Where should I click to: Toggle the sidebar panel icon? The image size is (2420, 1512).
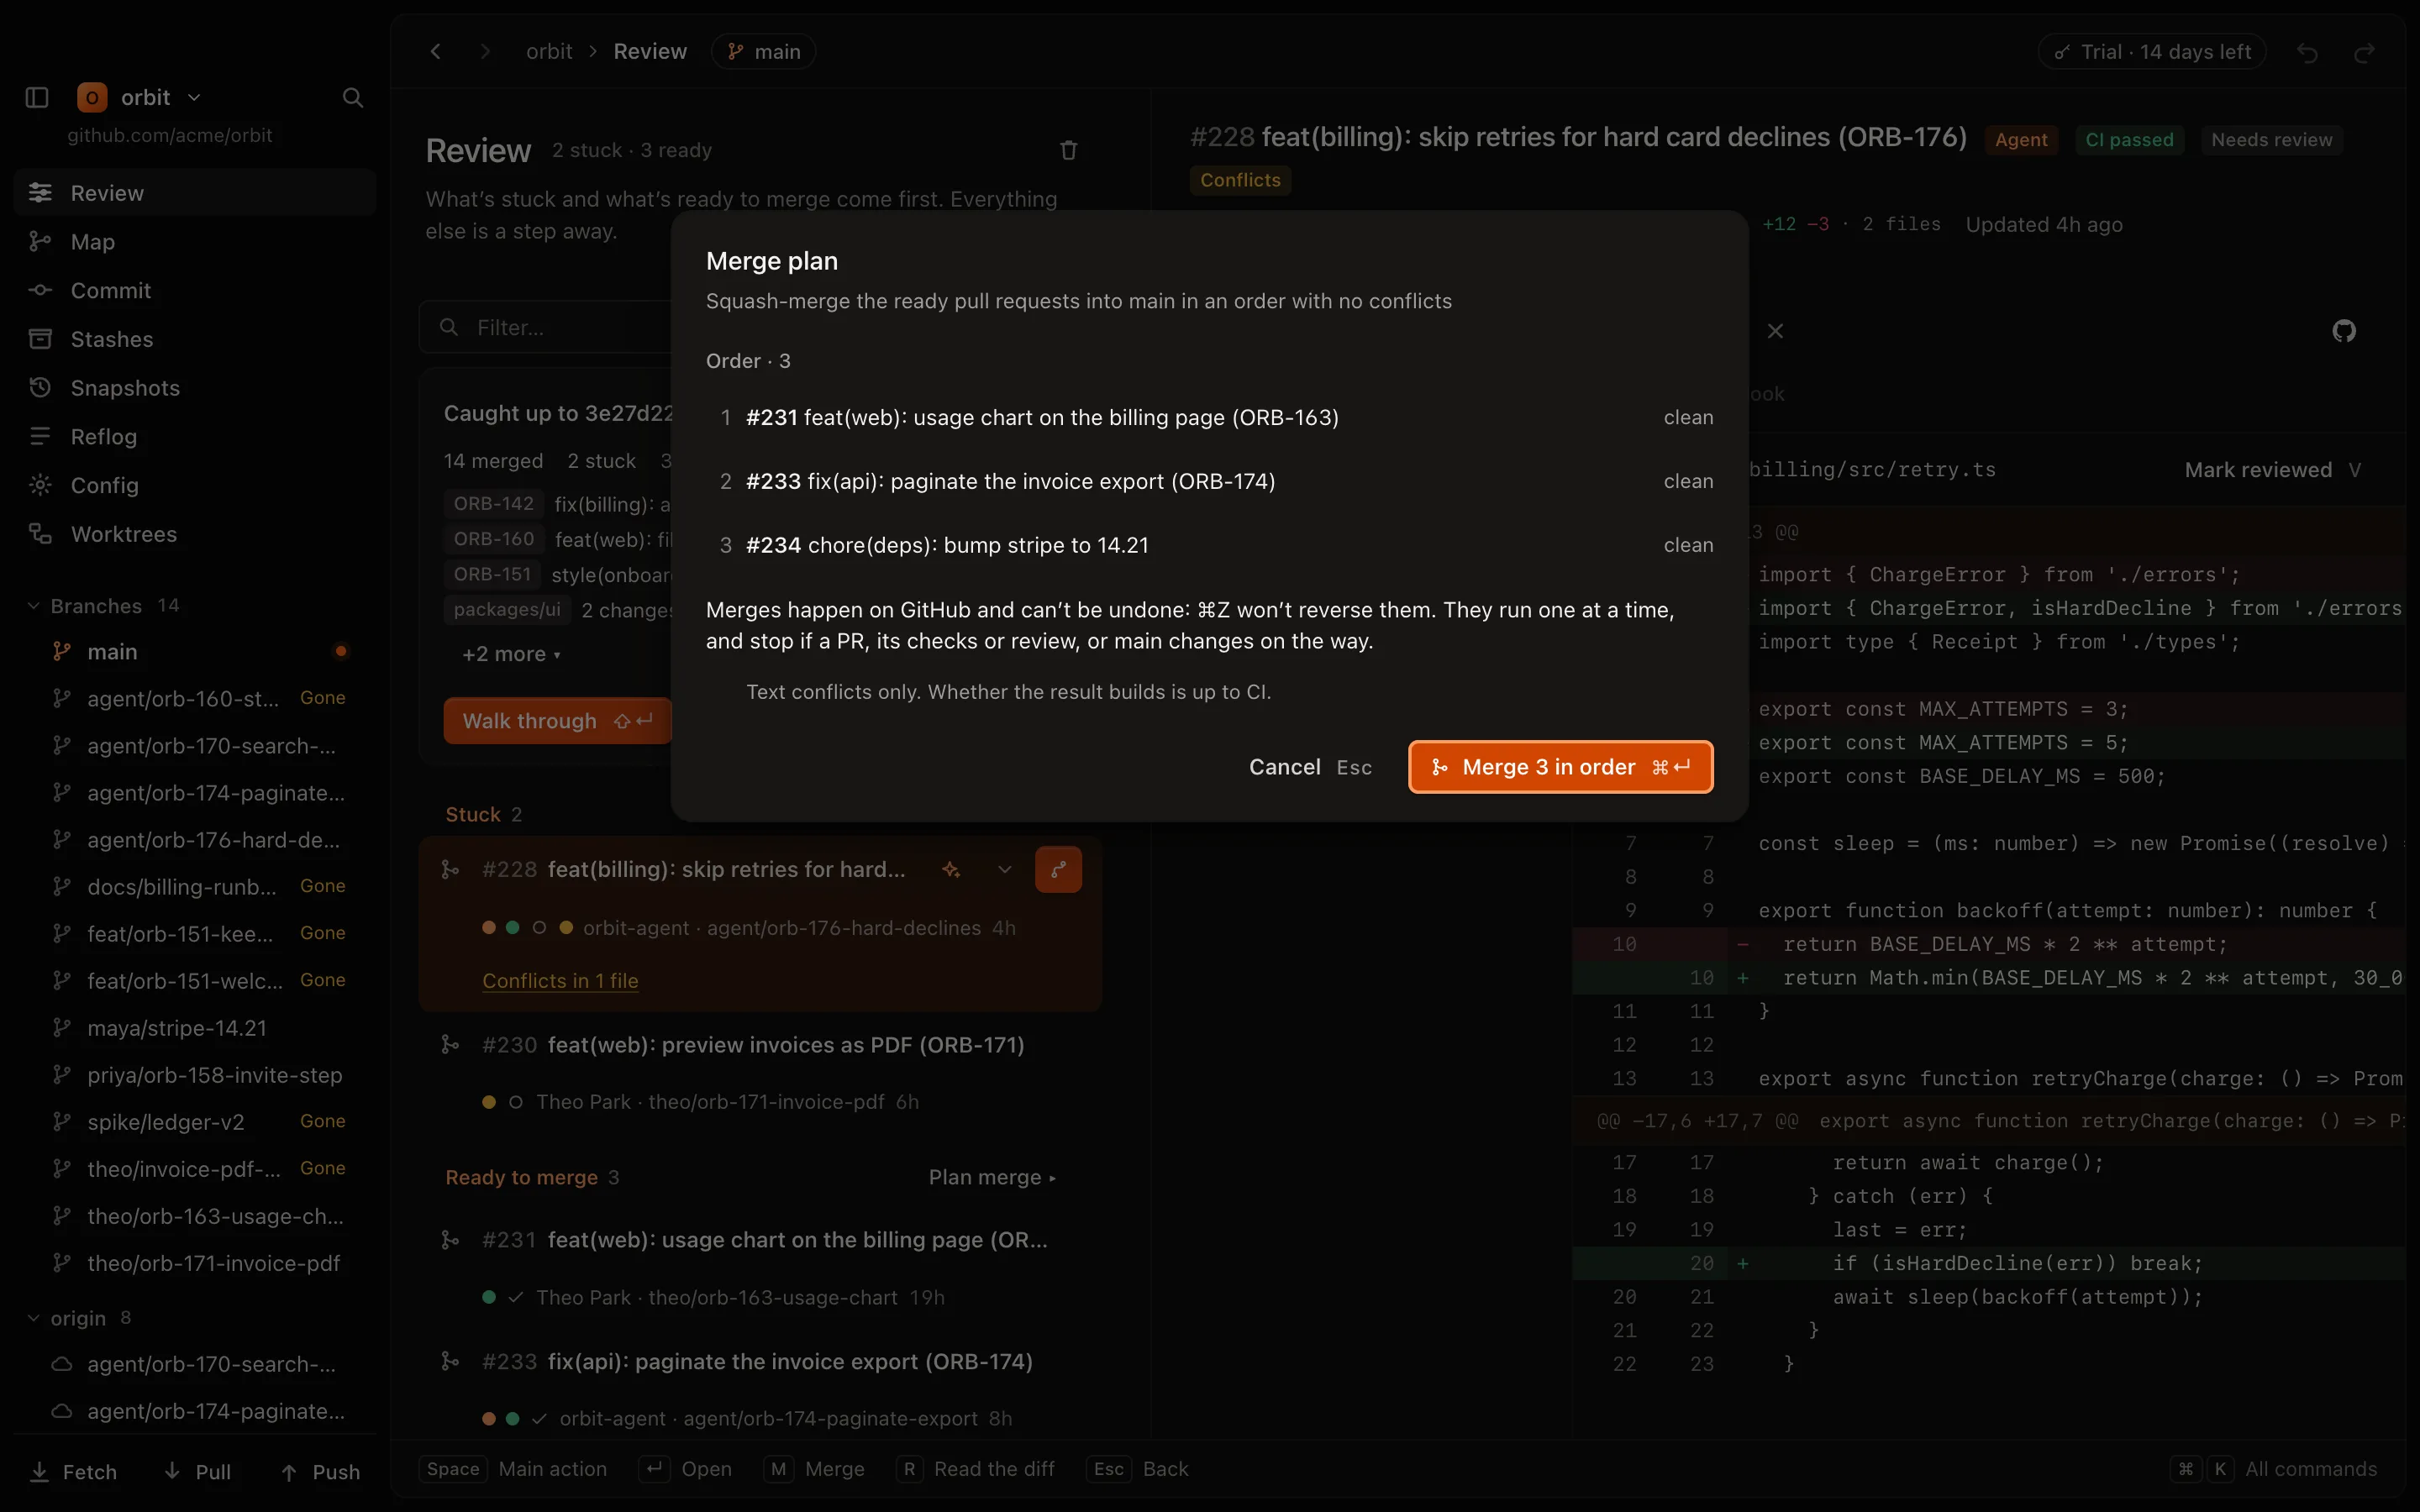click(x=37, y=97)
